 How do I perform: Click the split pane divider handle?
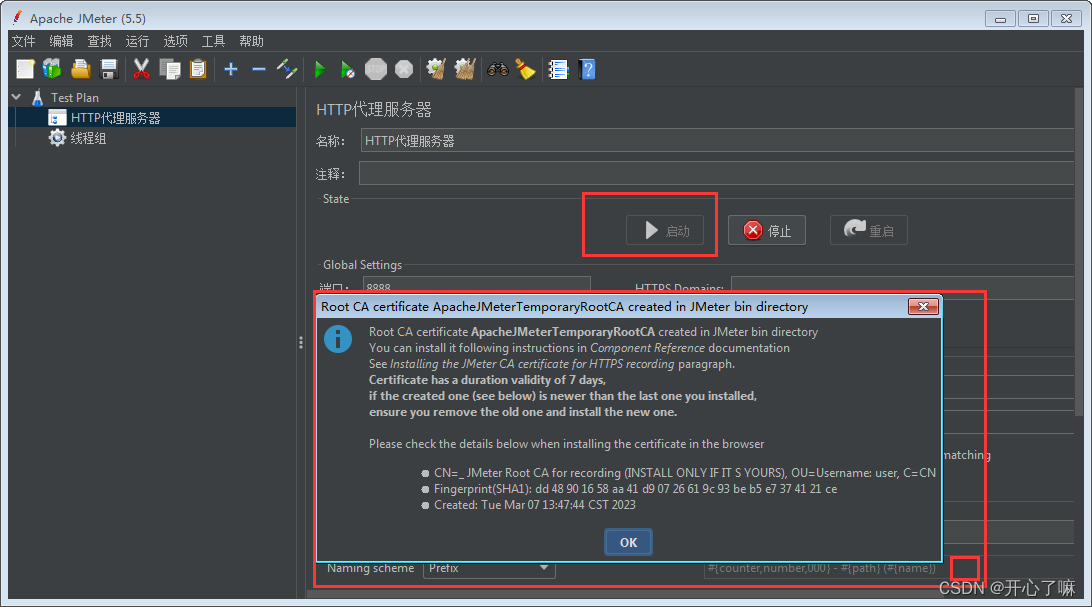point(301,342)
